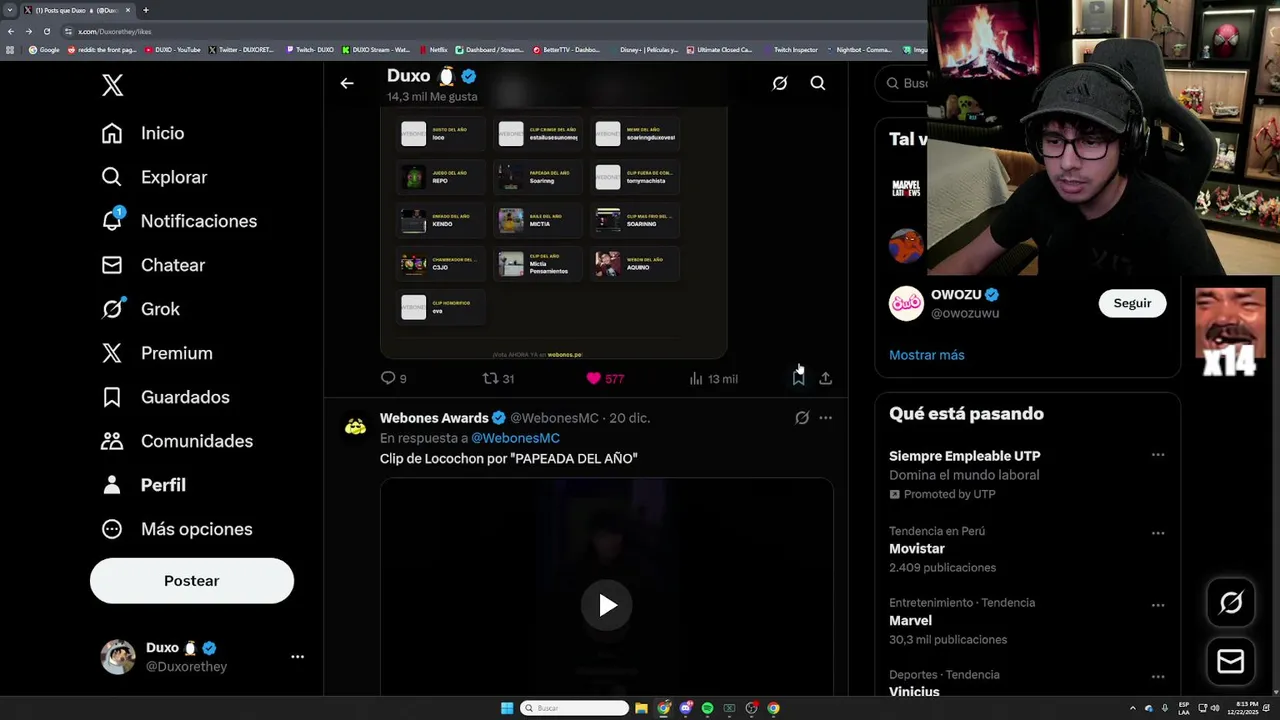Open the awards results image
1280x720 pixels.
pos(553,232)
